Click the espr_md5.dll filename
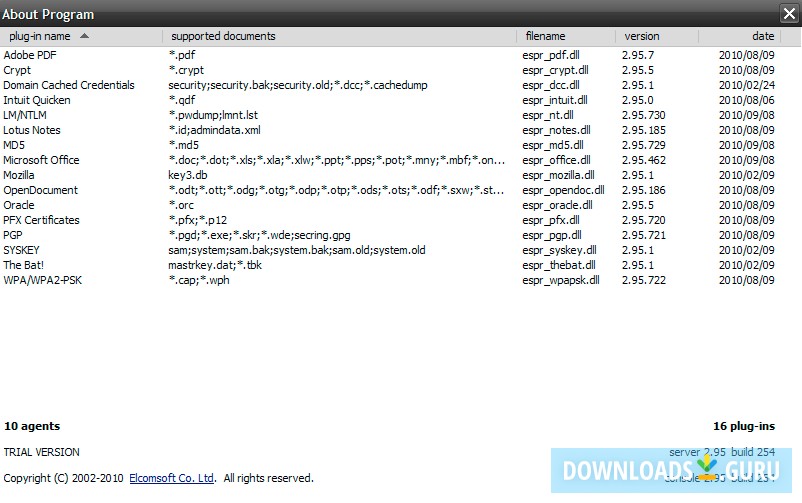 (x=553, y=145)
